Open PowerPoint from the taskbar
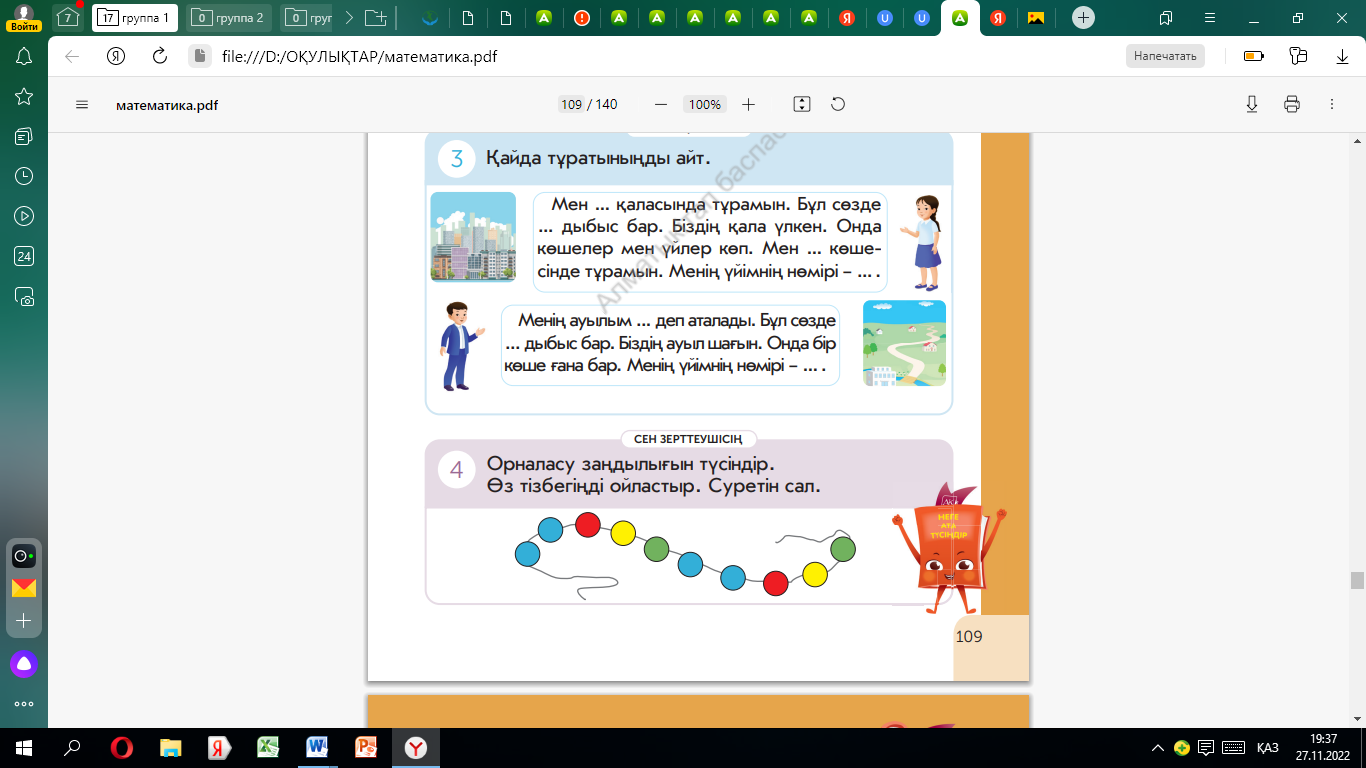The width and height of the screenshot is (1366, 768). click(366, 748)
